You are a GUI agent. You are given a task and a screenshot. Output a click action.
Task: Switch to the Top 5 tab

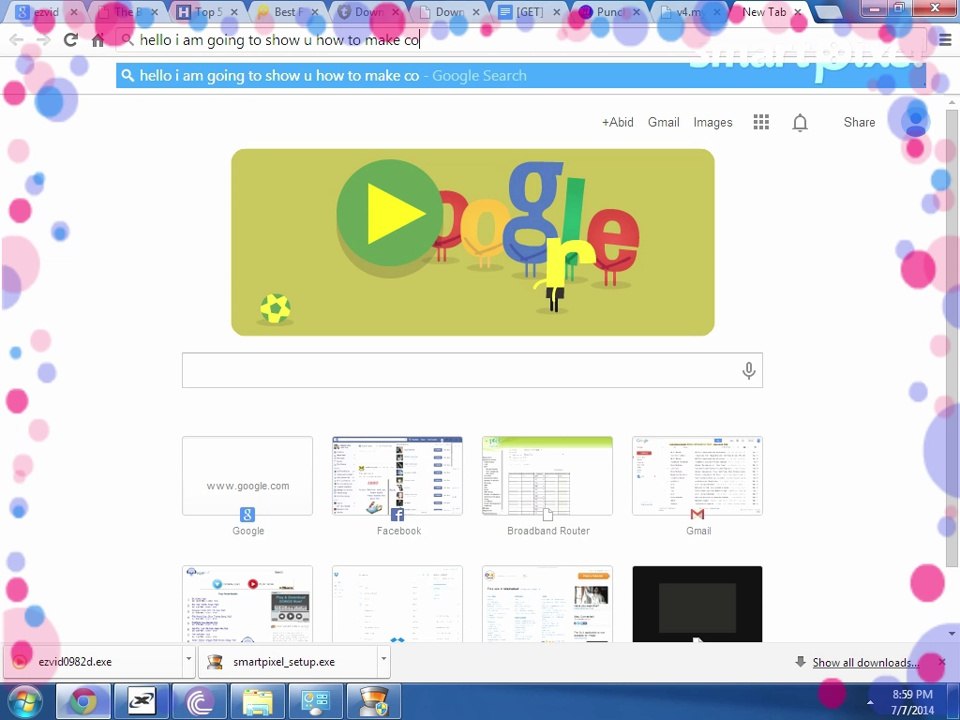tap(207, 12)
